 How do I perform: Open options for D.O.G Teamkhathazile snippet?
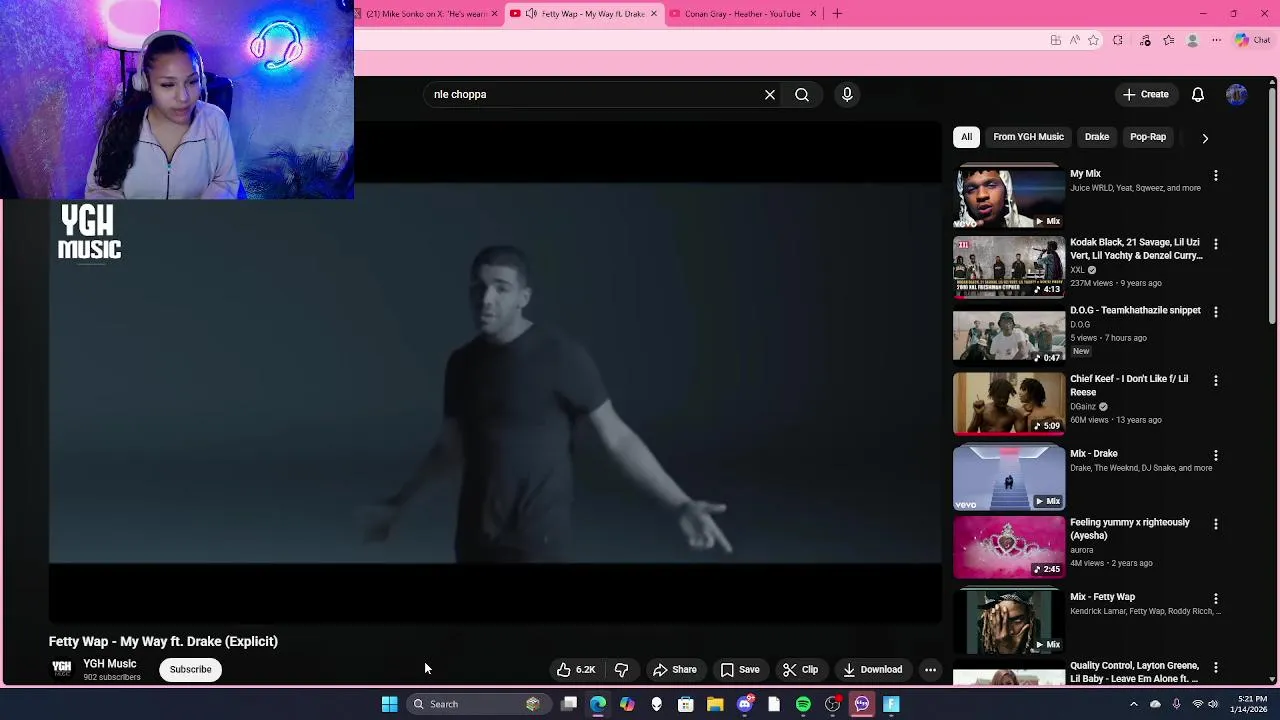pyautogui.click(x=1216, y=312)
